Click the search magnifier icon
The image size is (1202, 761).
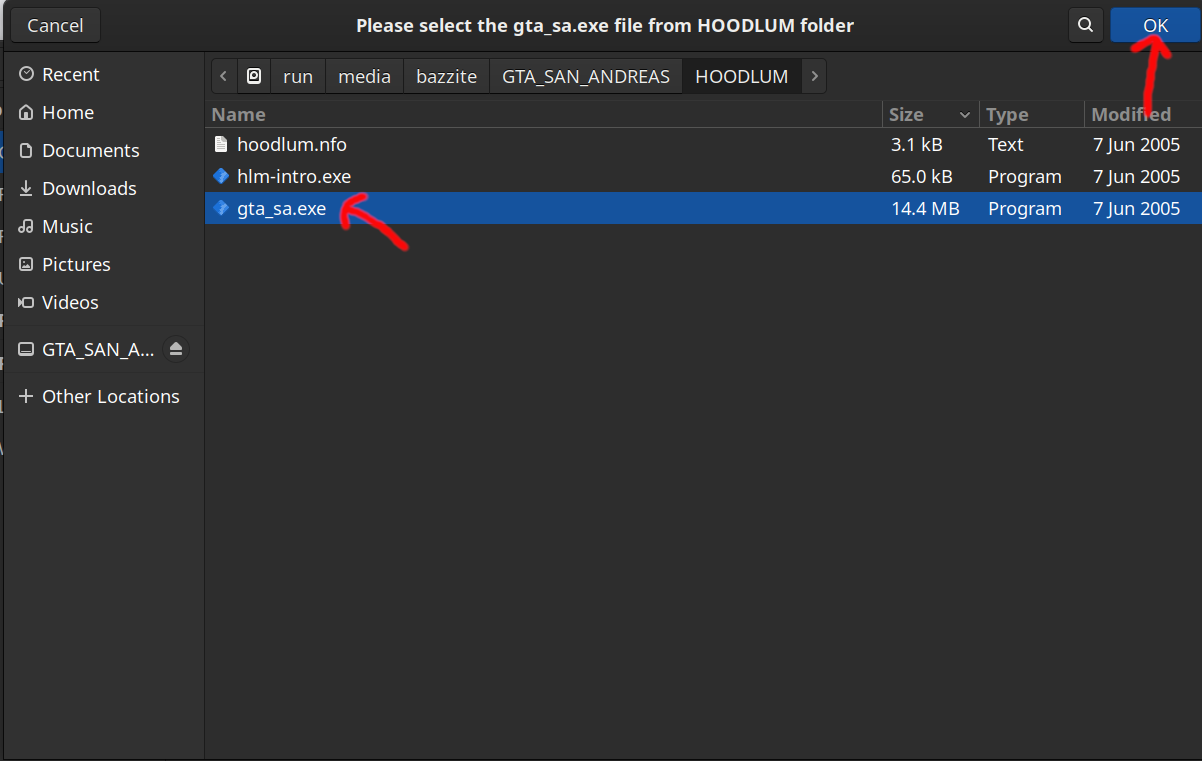pyautogui.click(x=1085, y=25)
